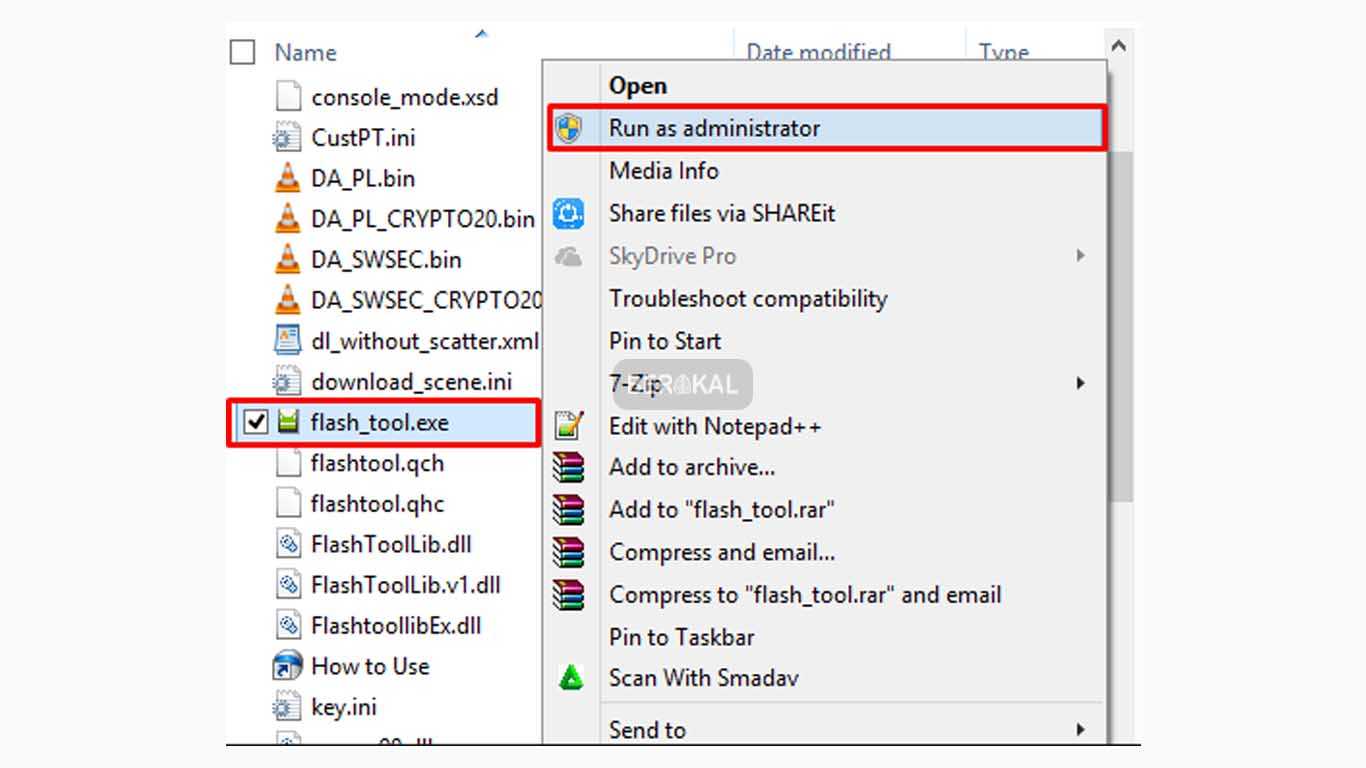The image size is (1366, 768).
Task: Uncheck the flash_tool.exe checkbox
Action: pos(256,422)
